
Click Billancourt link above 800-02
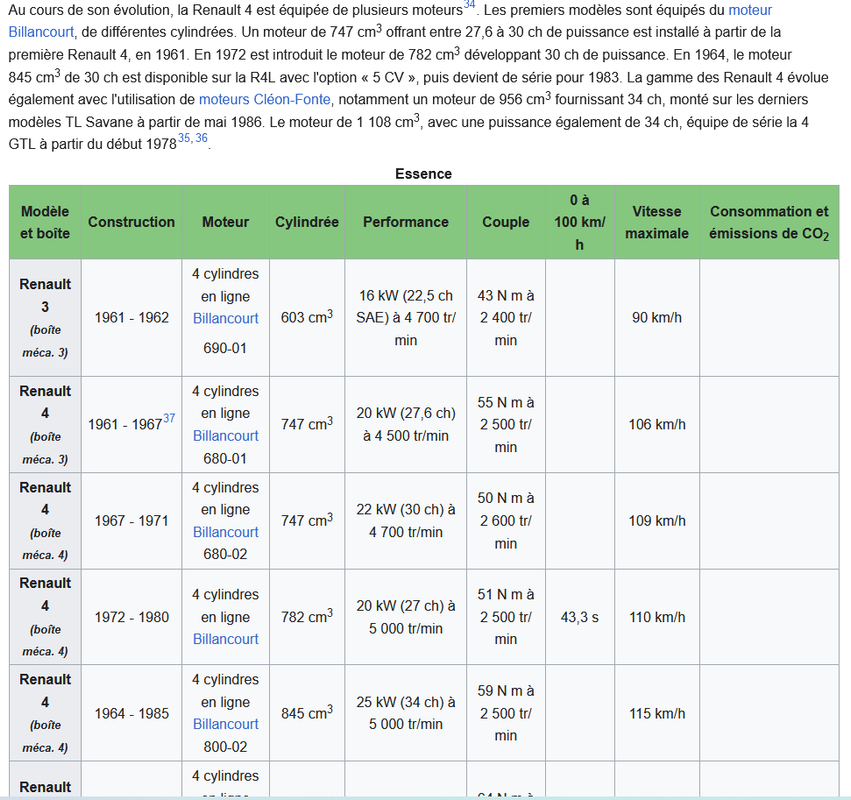(225, 724)
